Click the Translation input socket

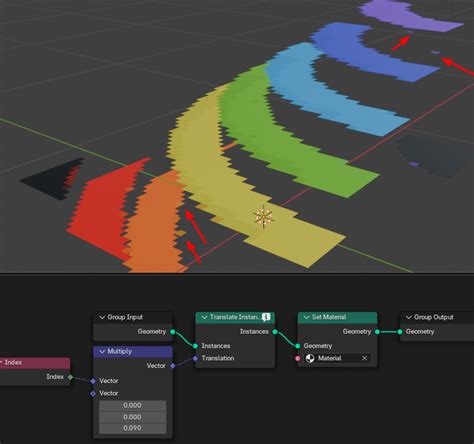[195, 358]
